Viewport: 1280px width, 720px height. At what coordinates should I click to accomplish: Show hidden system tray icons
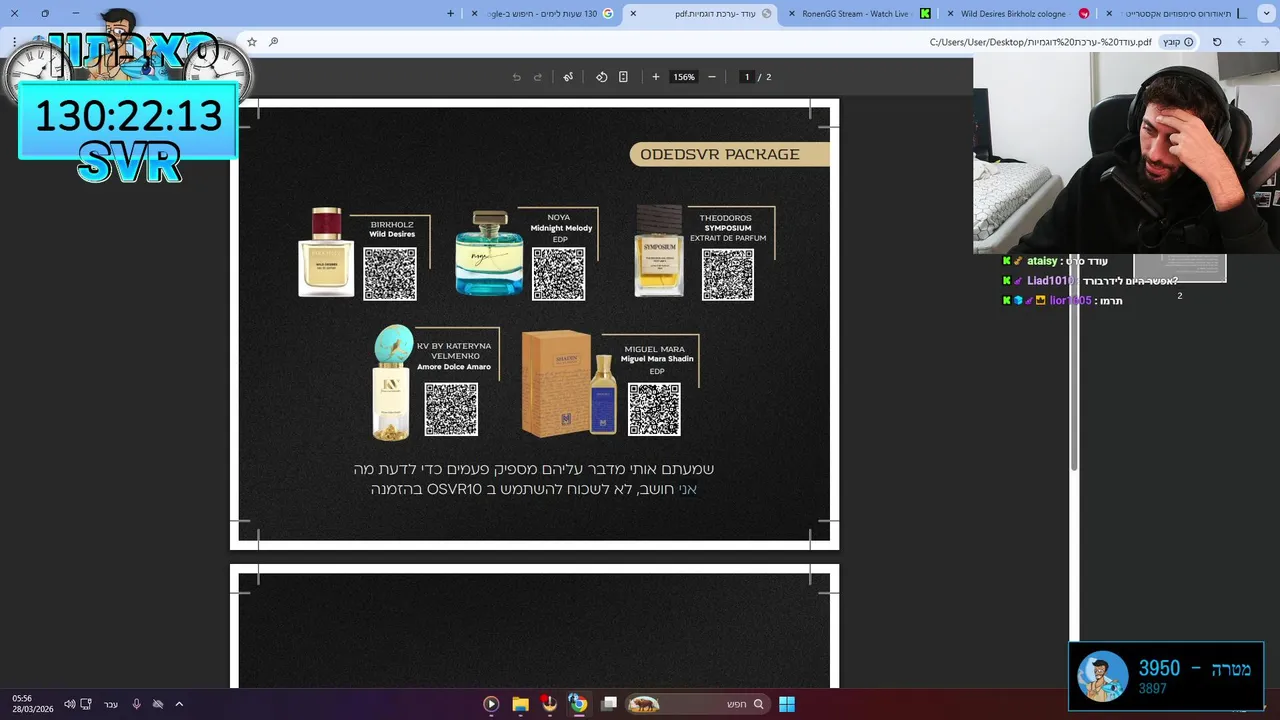click(x=179, y=704)
